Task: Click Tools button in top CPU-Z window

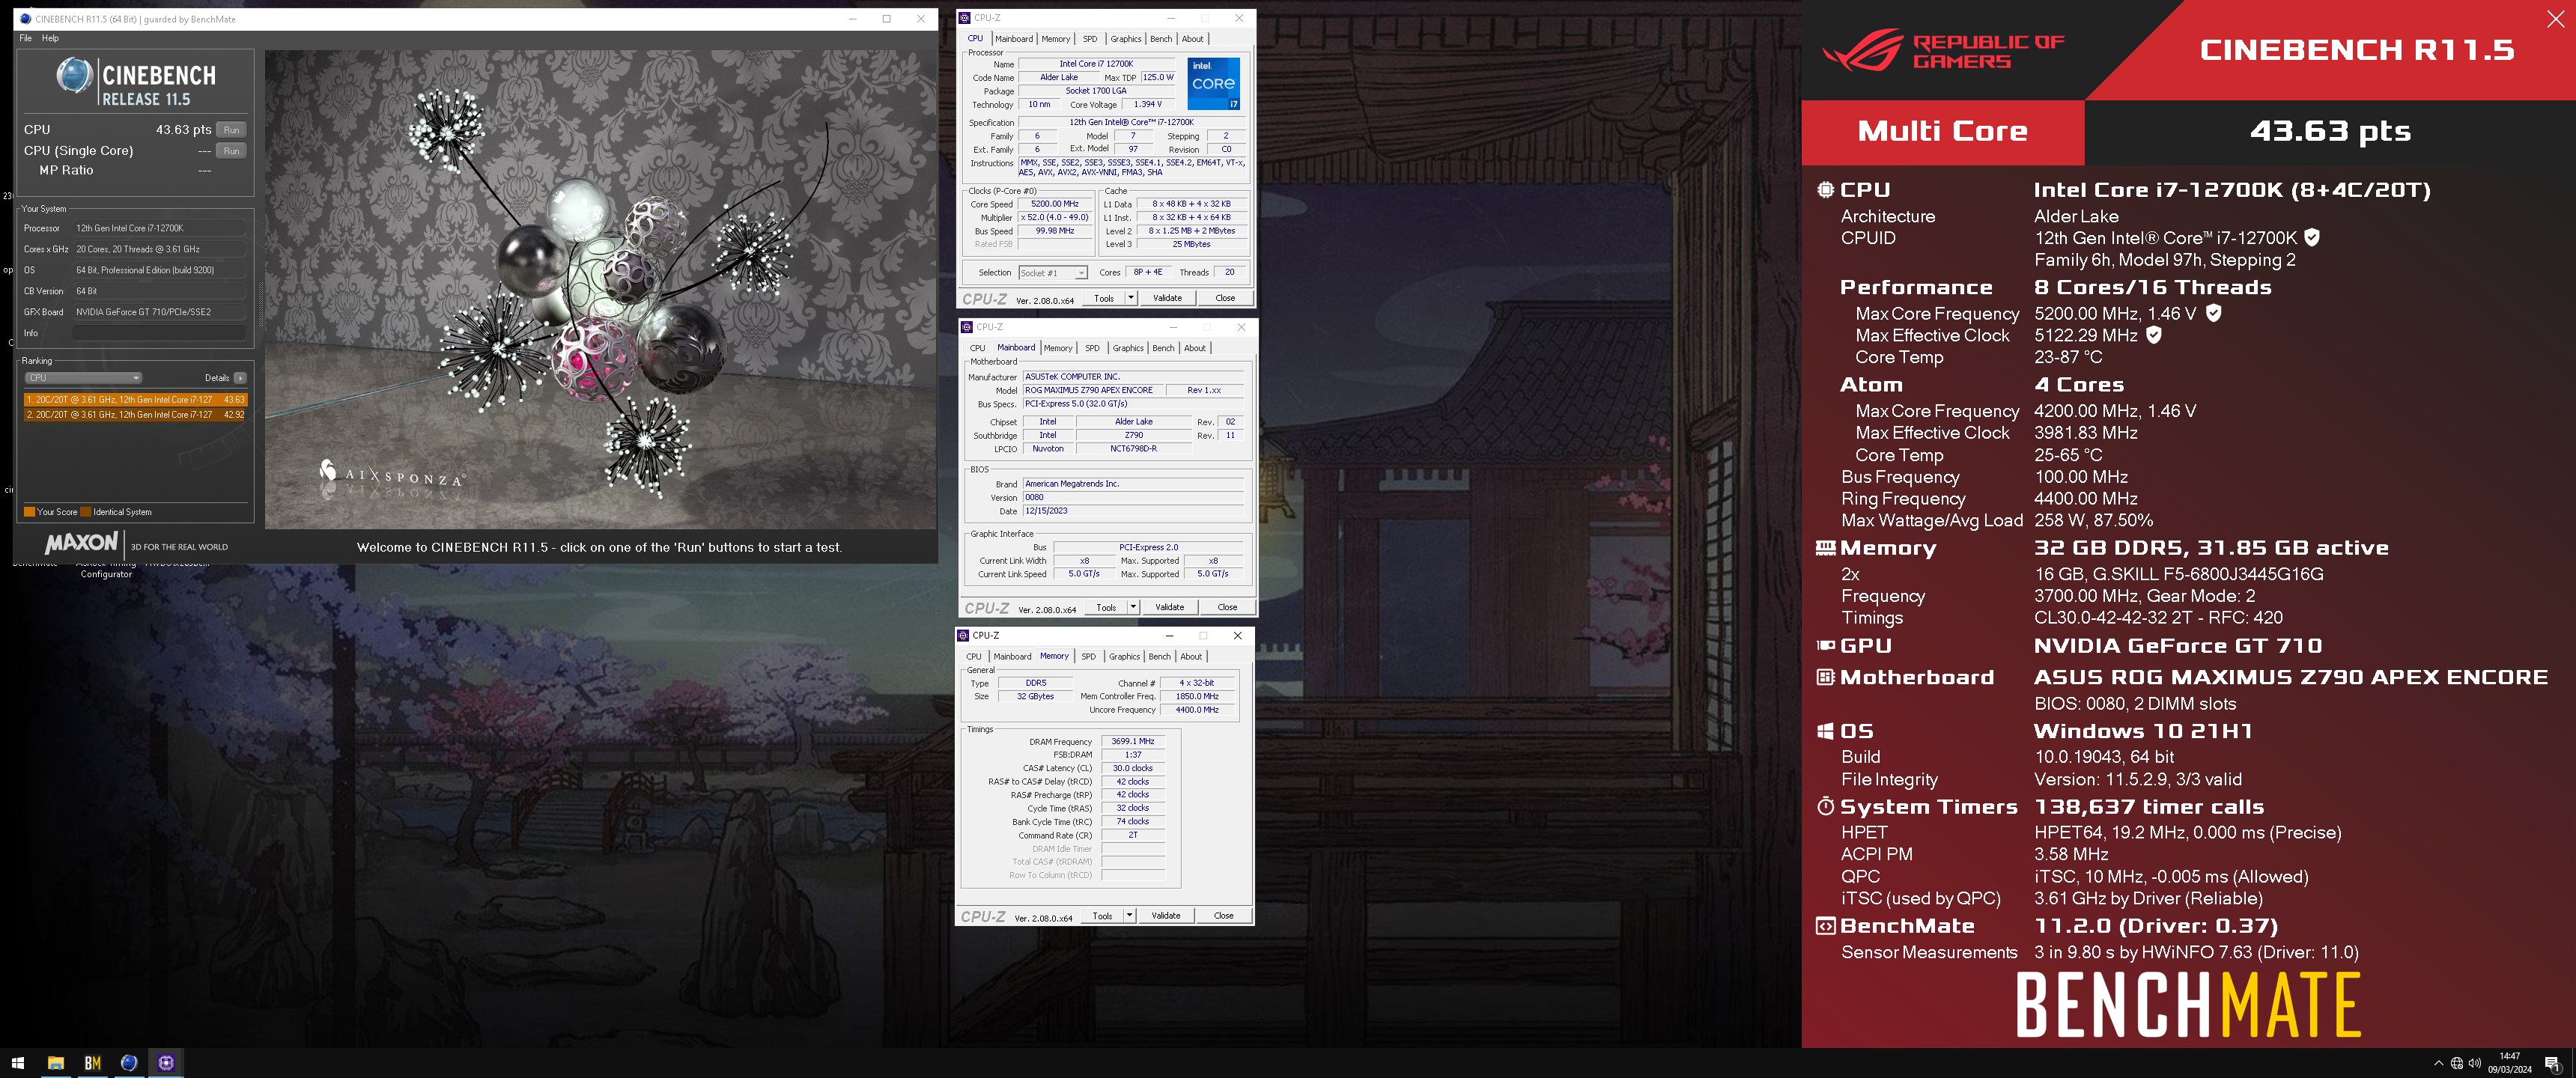Action: coord(1104,298)
